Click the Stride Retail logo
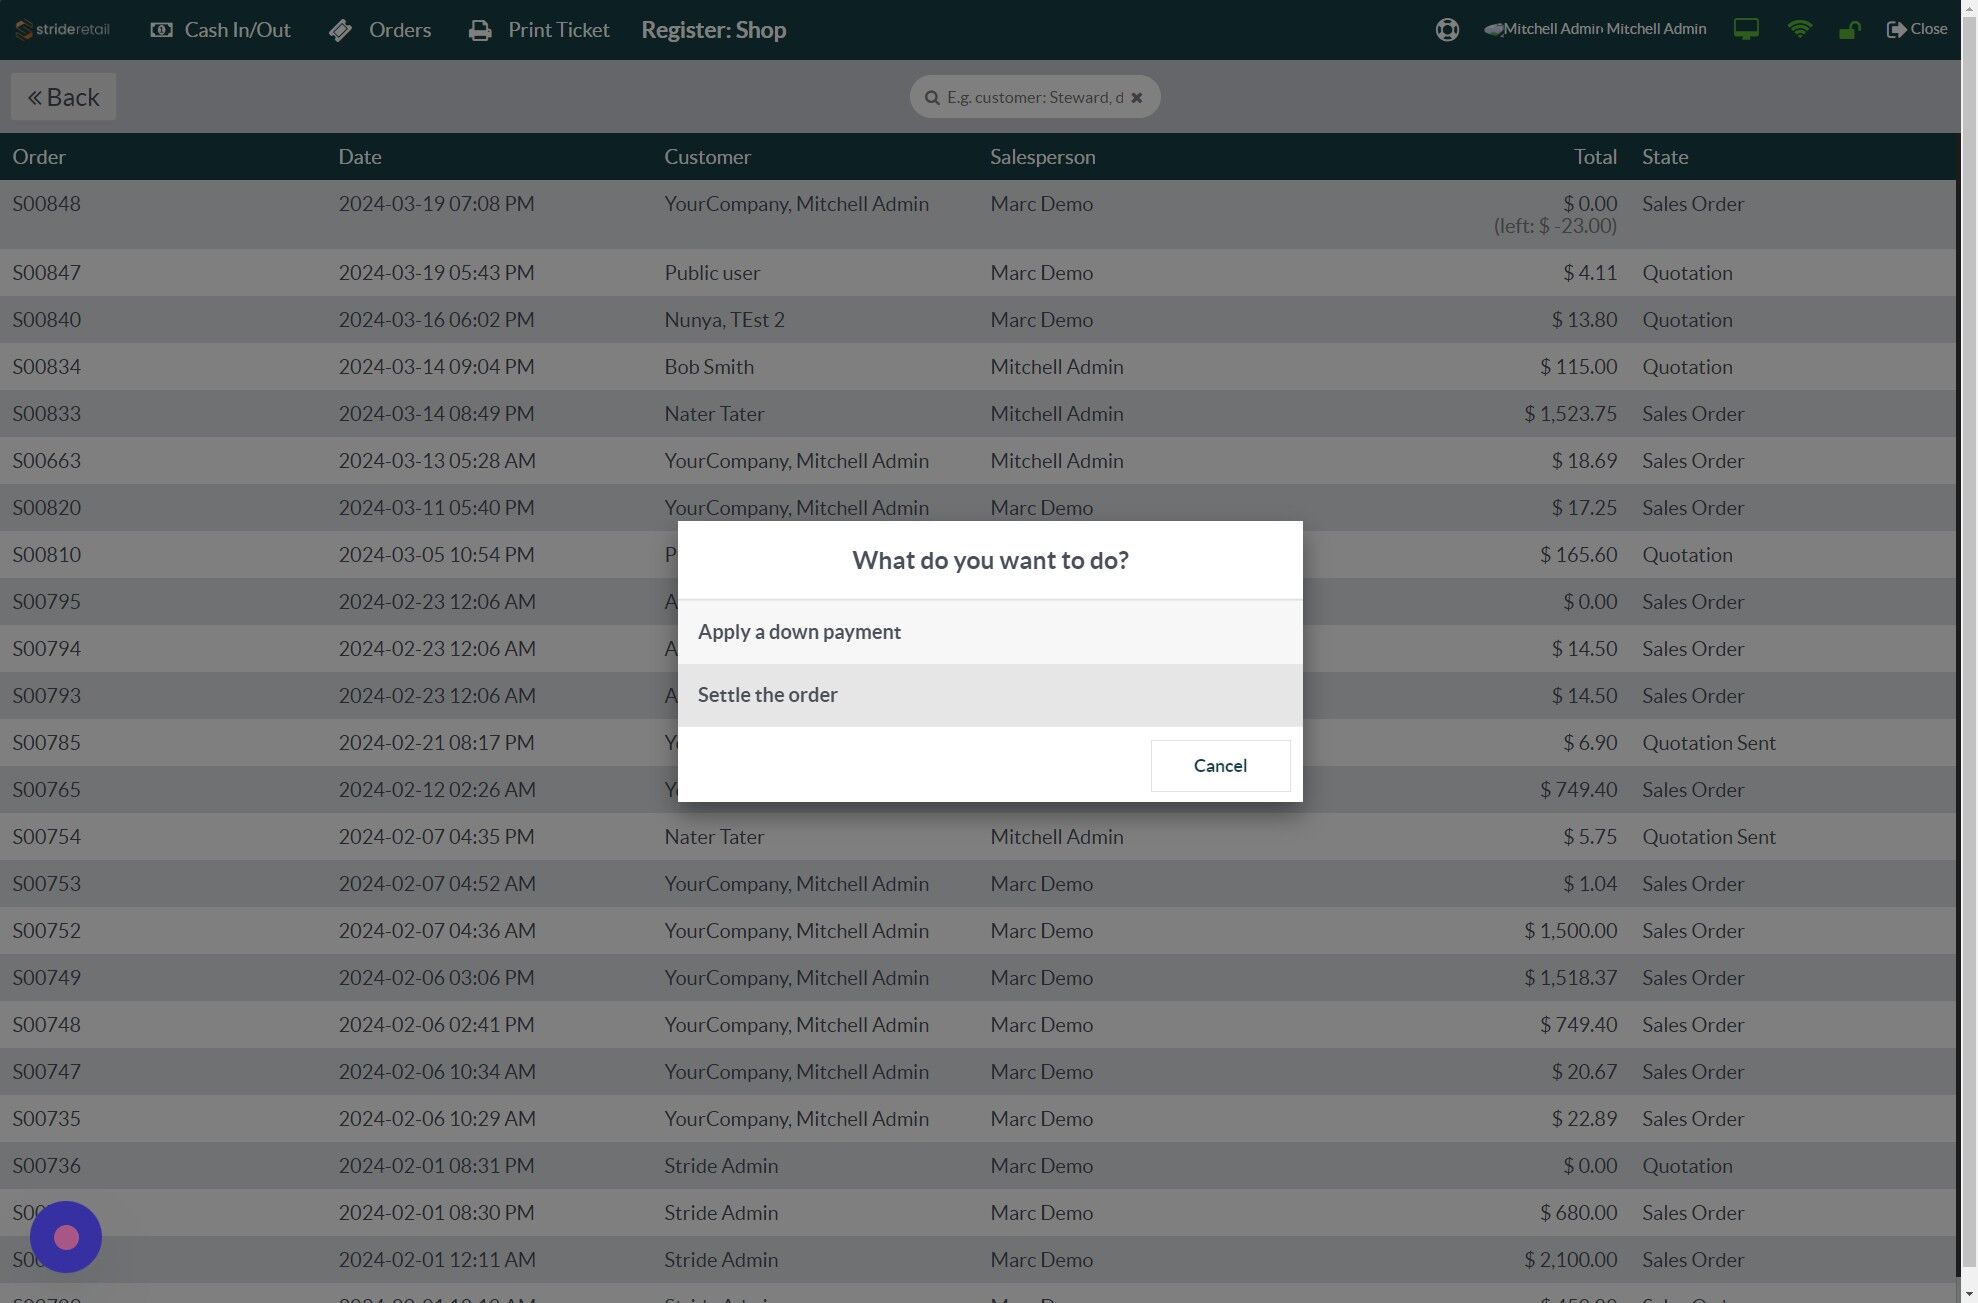1978x1303 pixels. pyautogui.click(x=62, y=30)
